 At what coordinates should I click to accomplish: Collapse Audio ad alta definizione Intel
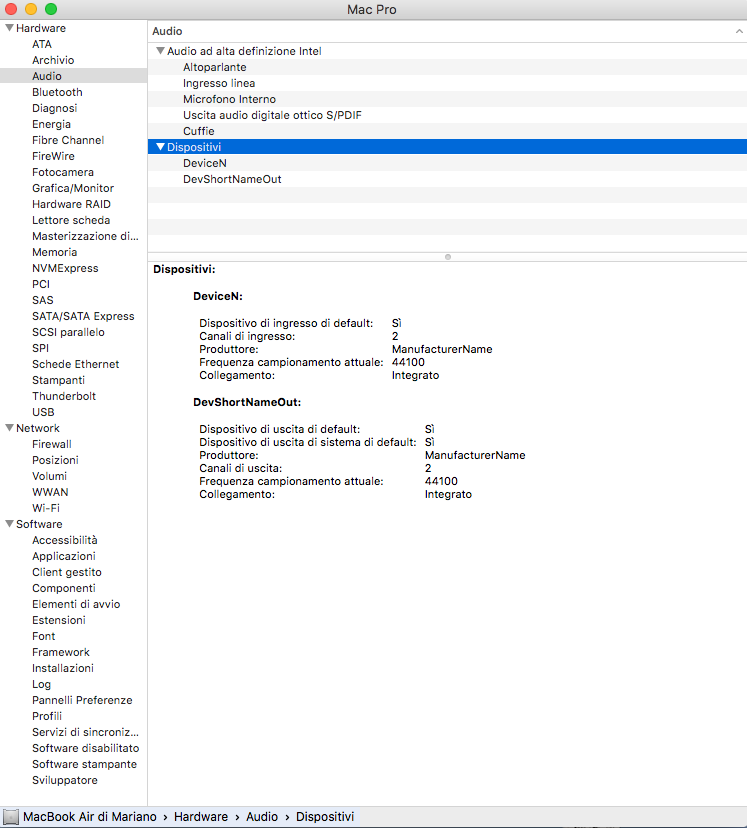pyautogui.click(x=160, y=51)
